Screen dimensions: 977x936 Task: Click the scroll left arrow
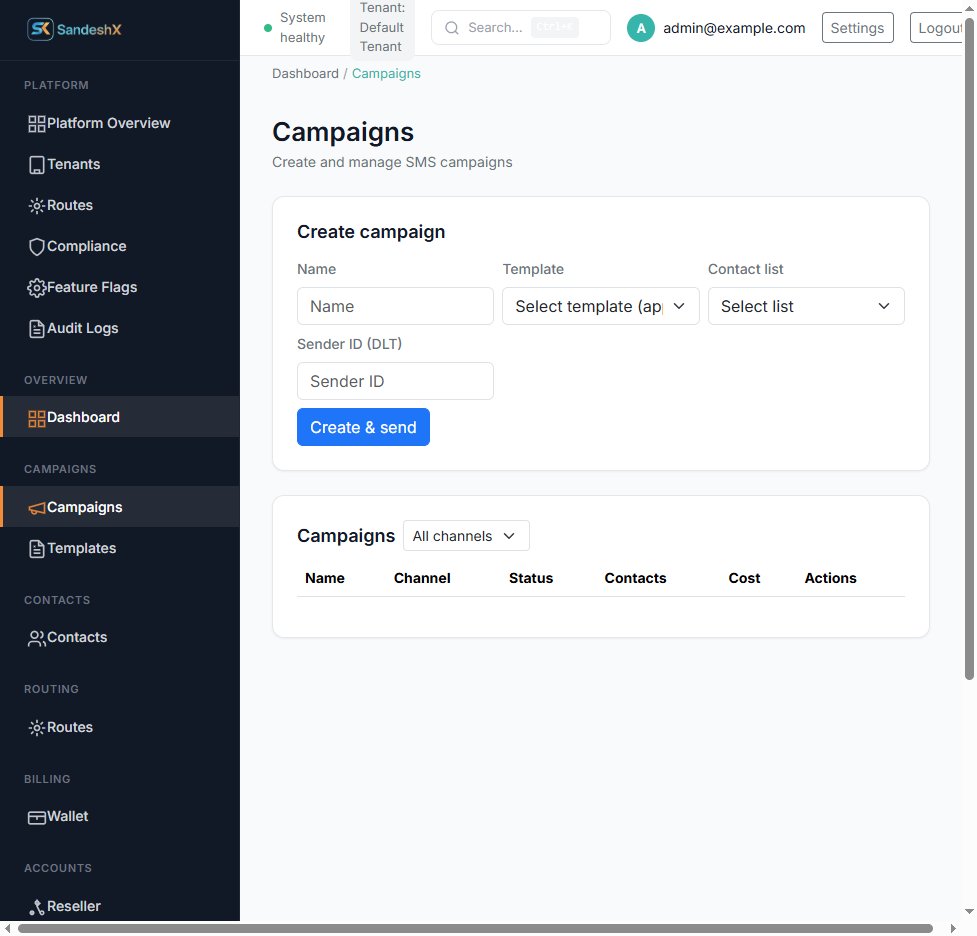click(x=7, y=929)
